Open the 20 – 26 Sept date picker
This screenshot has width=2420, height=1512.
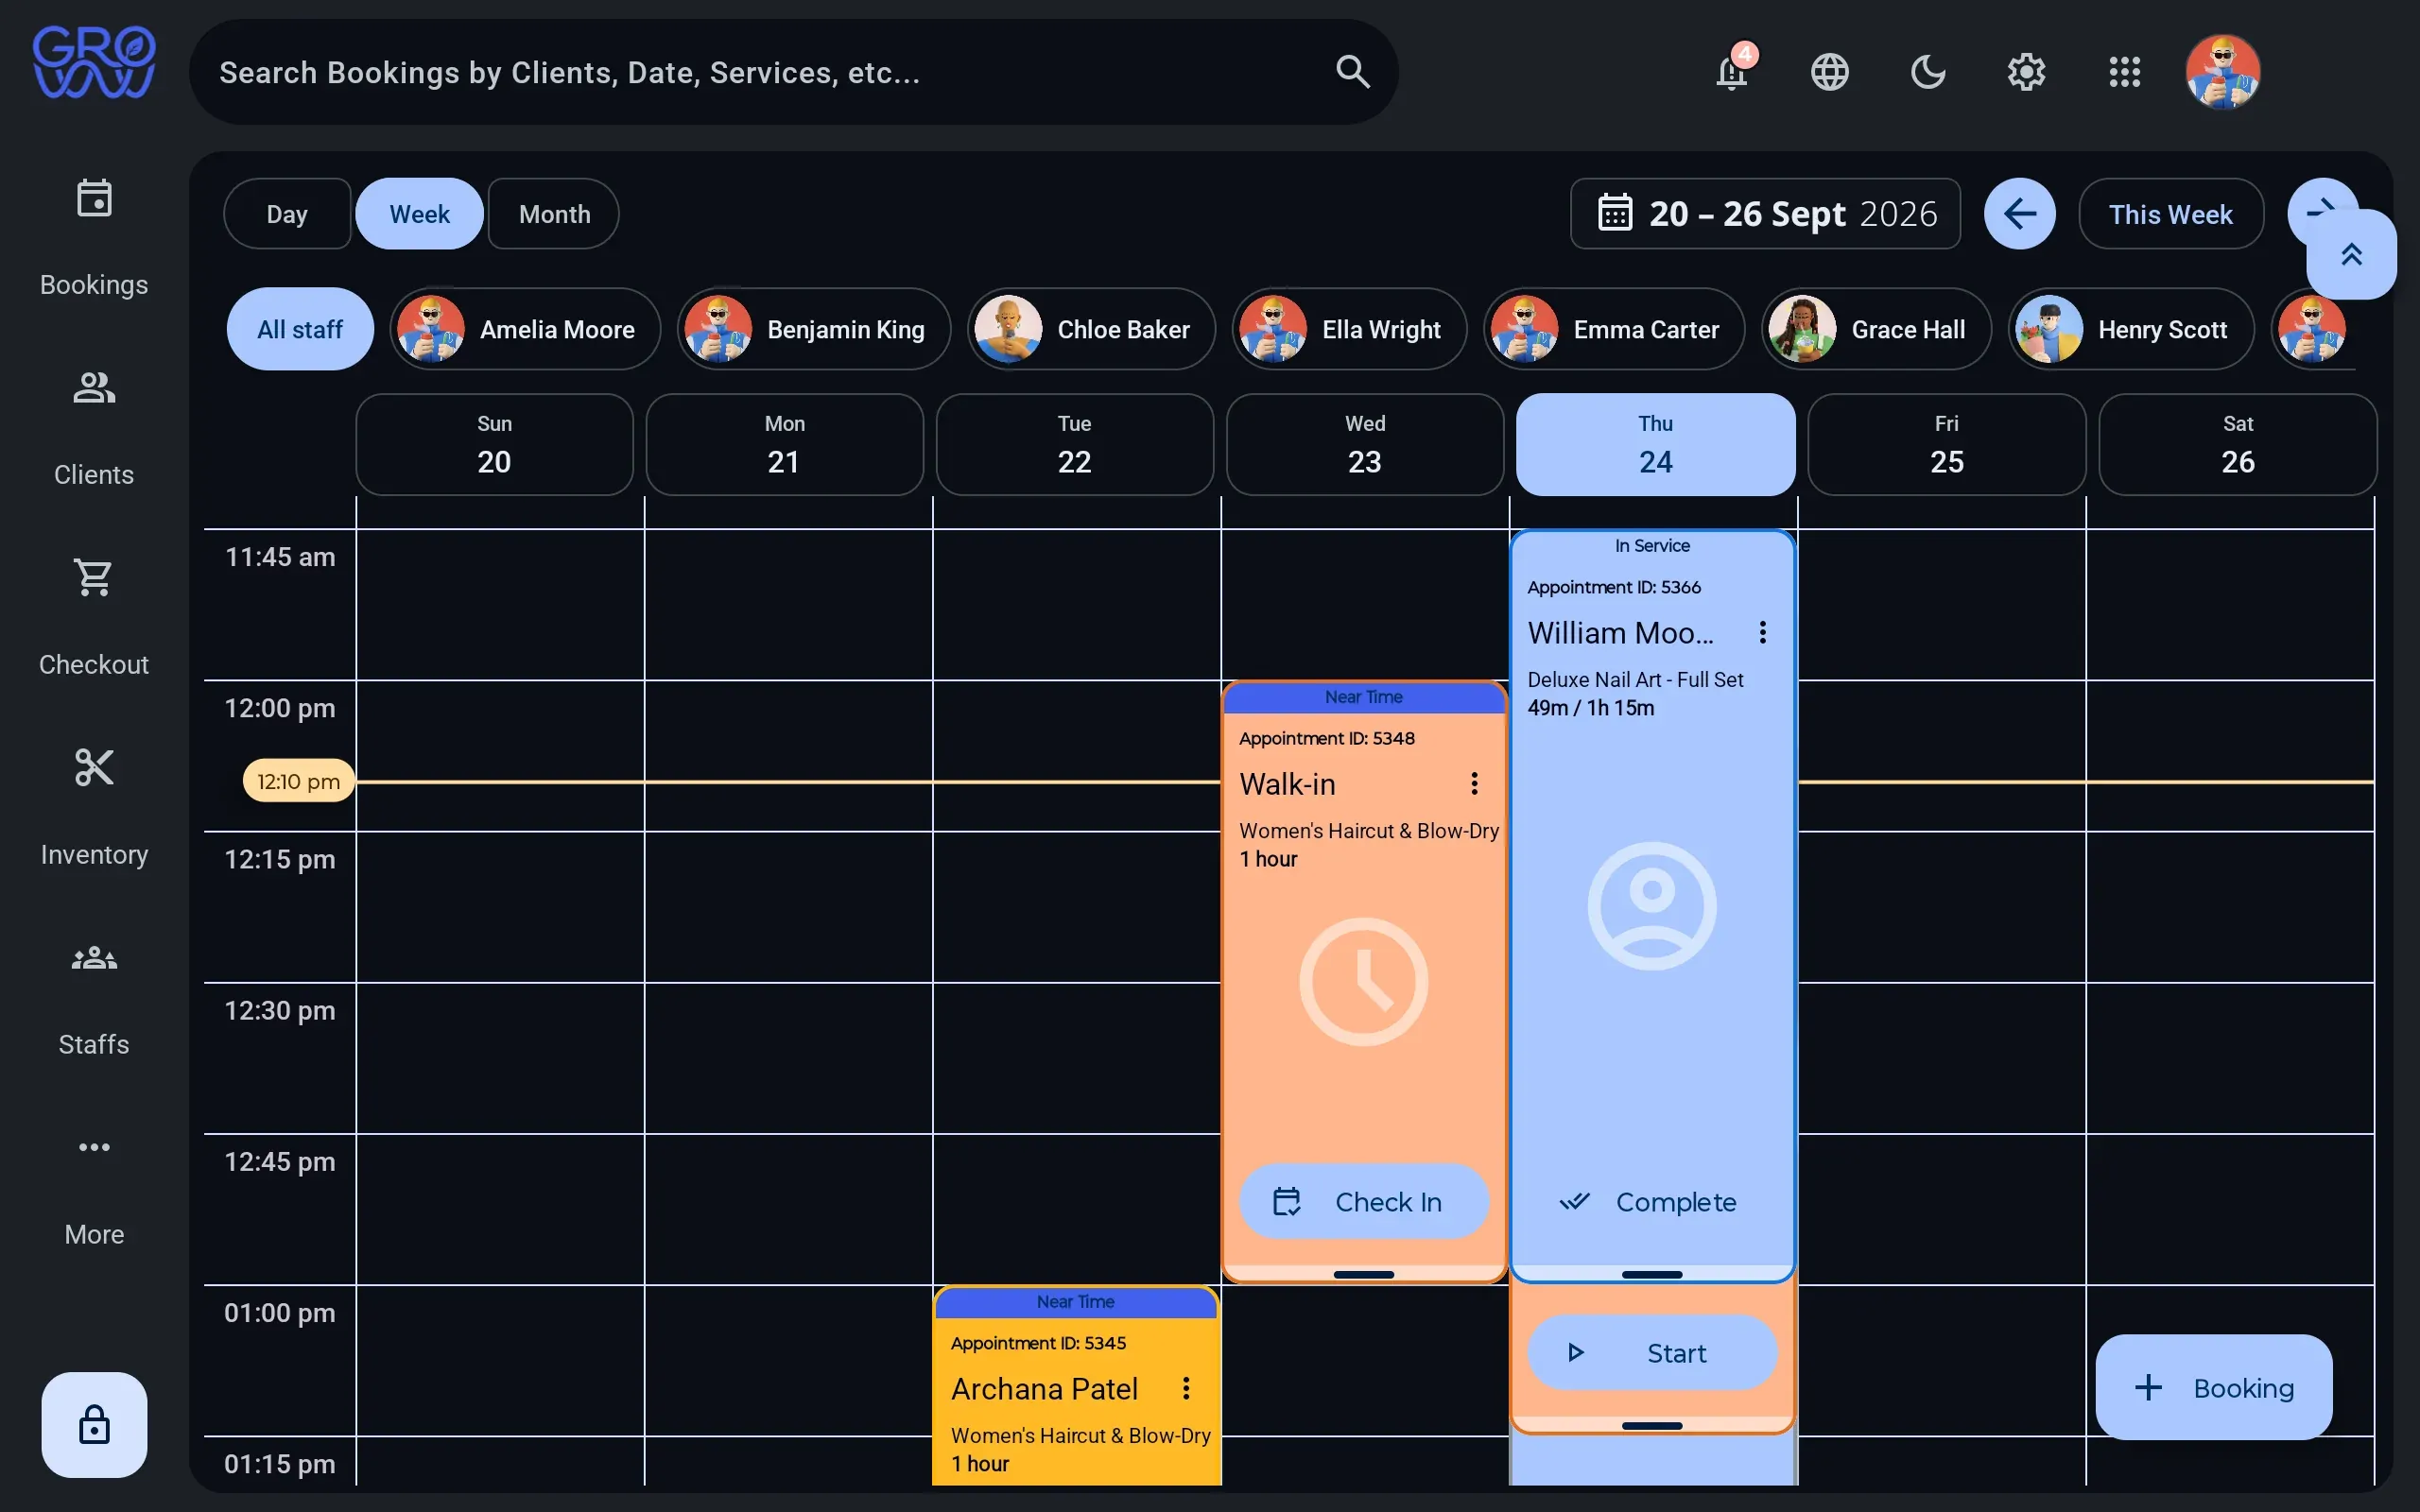1765,214
